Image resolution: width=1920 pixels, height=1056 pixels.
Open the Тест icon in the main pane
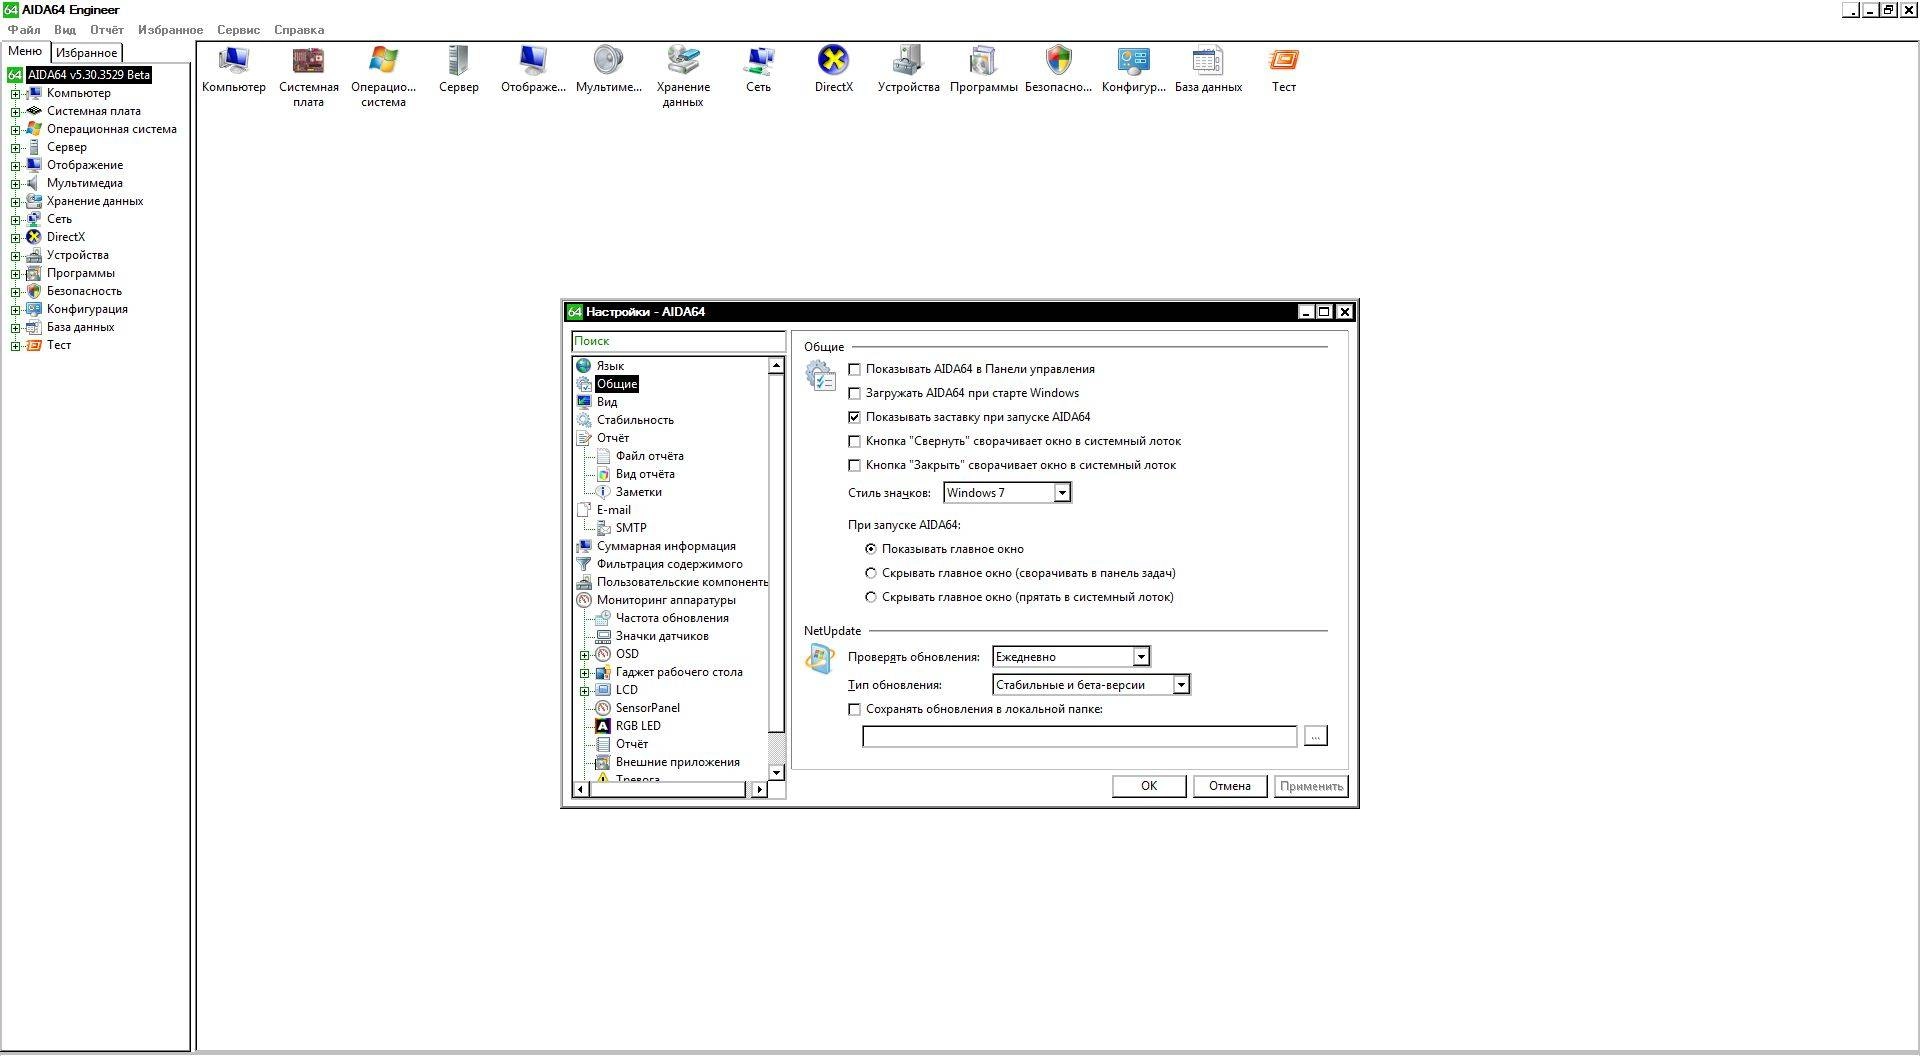[1283, 69]
